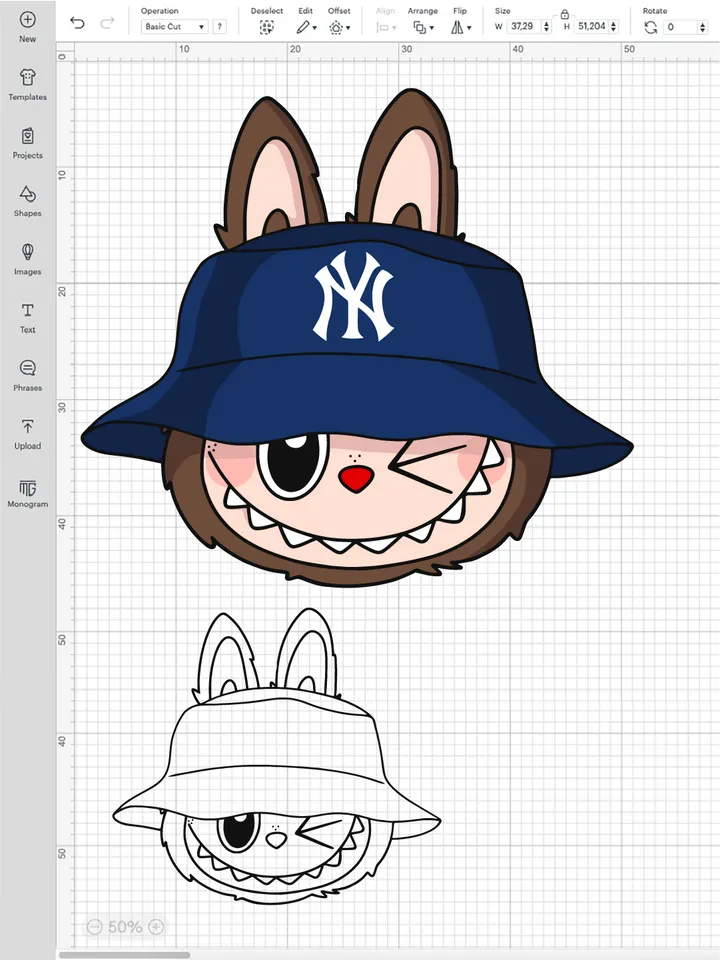Open the Phrases panel

coord(27,374)
